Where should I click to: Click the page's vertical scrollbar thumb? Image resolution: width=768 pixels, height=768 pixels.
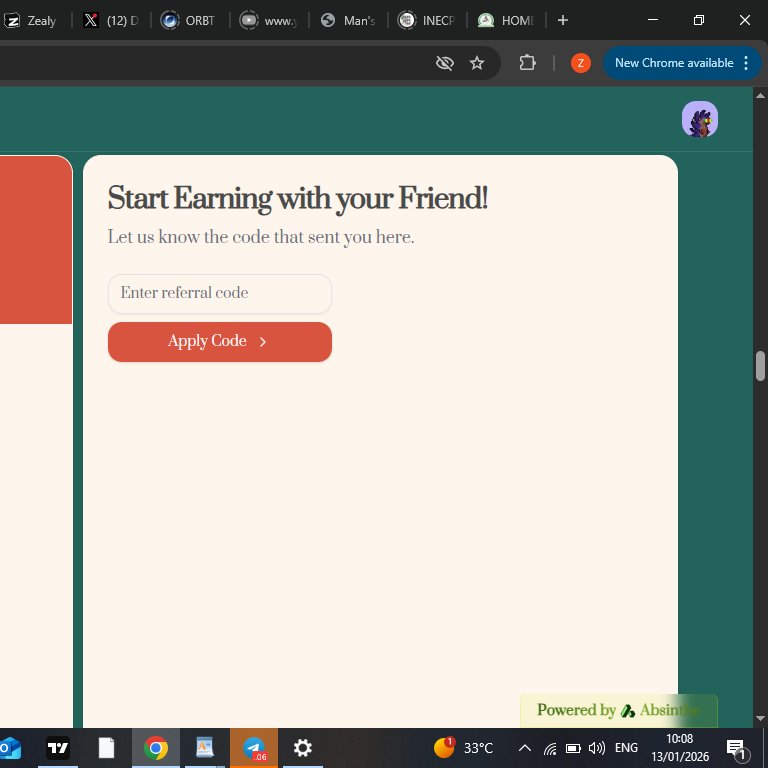pyautogui.click(x=760, y=366)
